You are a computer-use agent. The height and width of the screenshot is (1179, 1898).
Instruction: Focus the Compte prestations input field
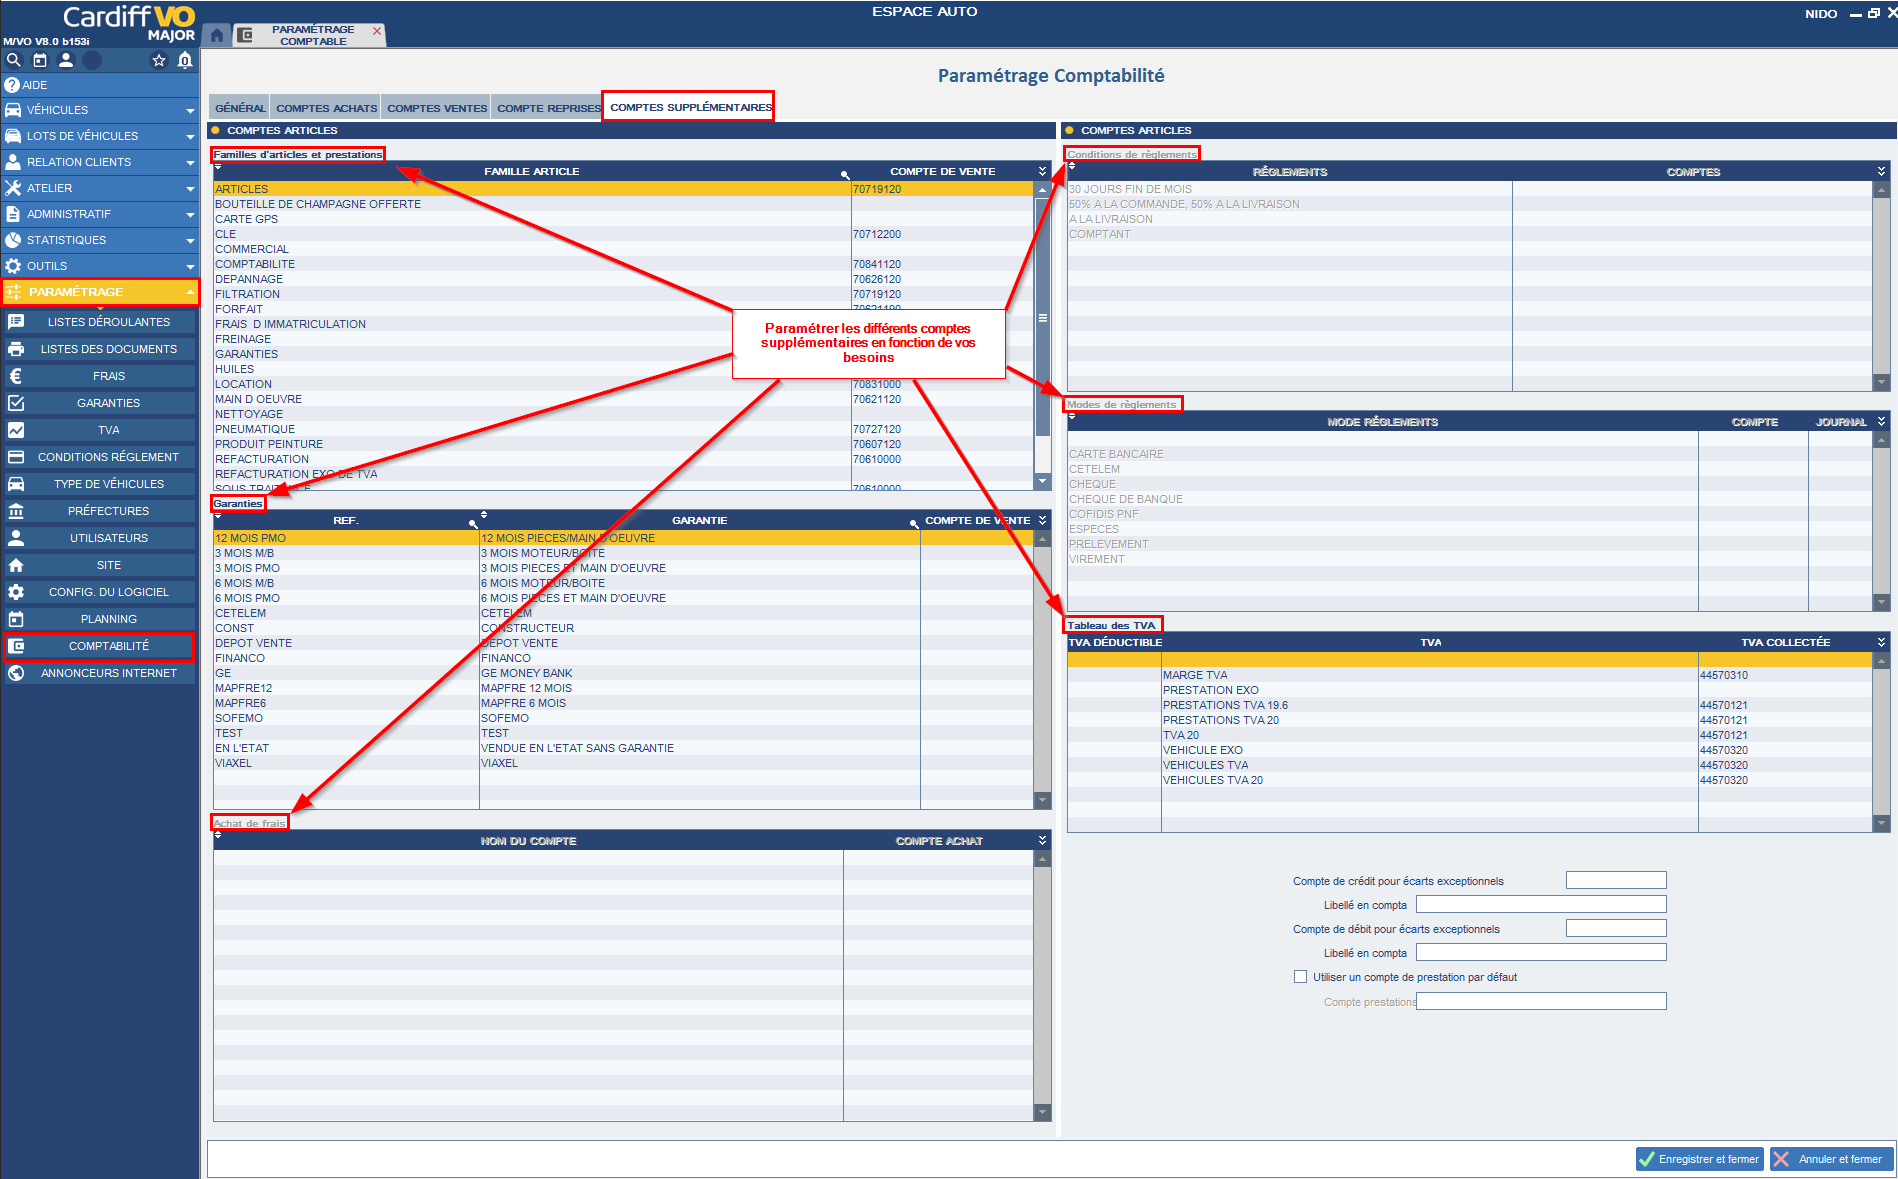pos(1541,1001)
